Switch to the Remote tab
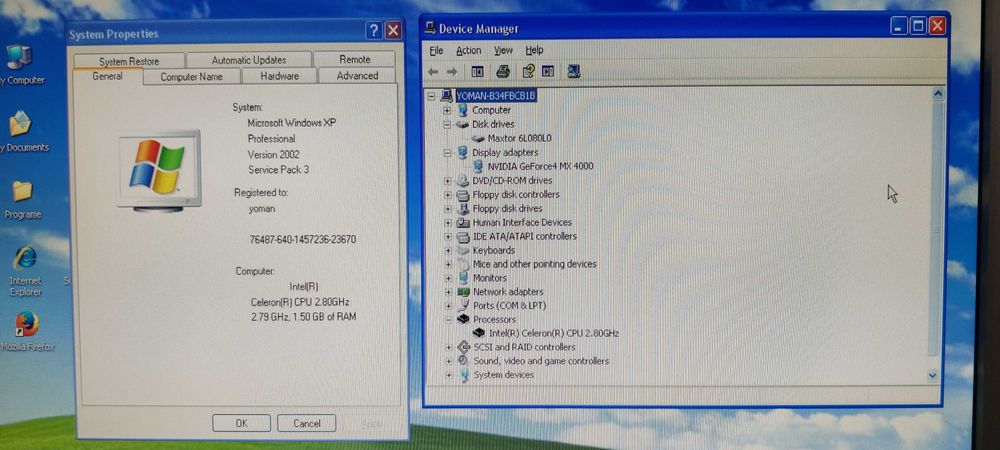The width and height of the screenshot is (1000, 450). (x=355, y=59)
